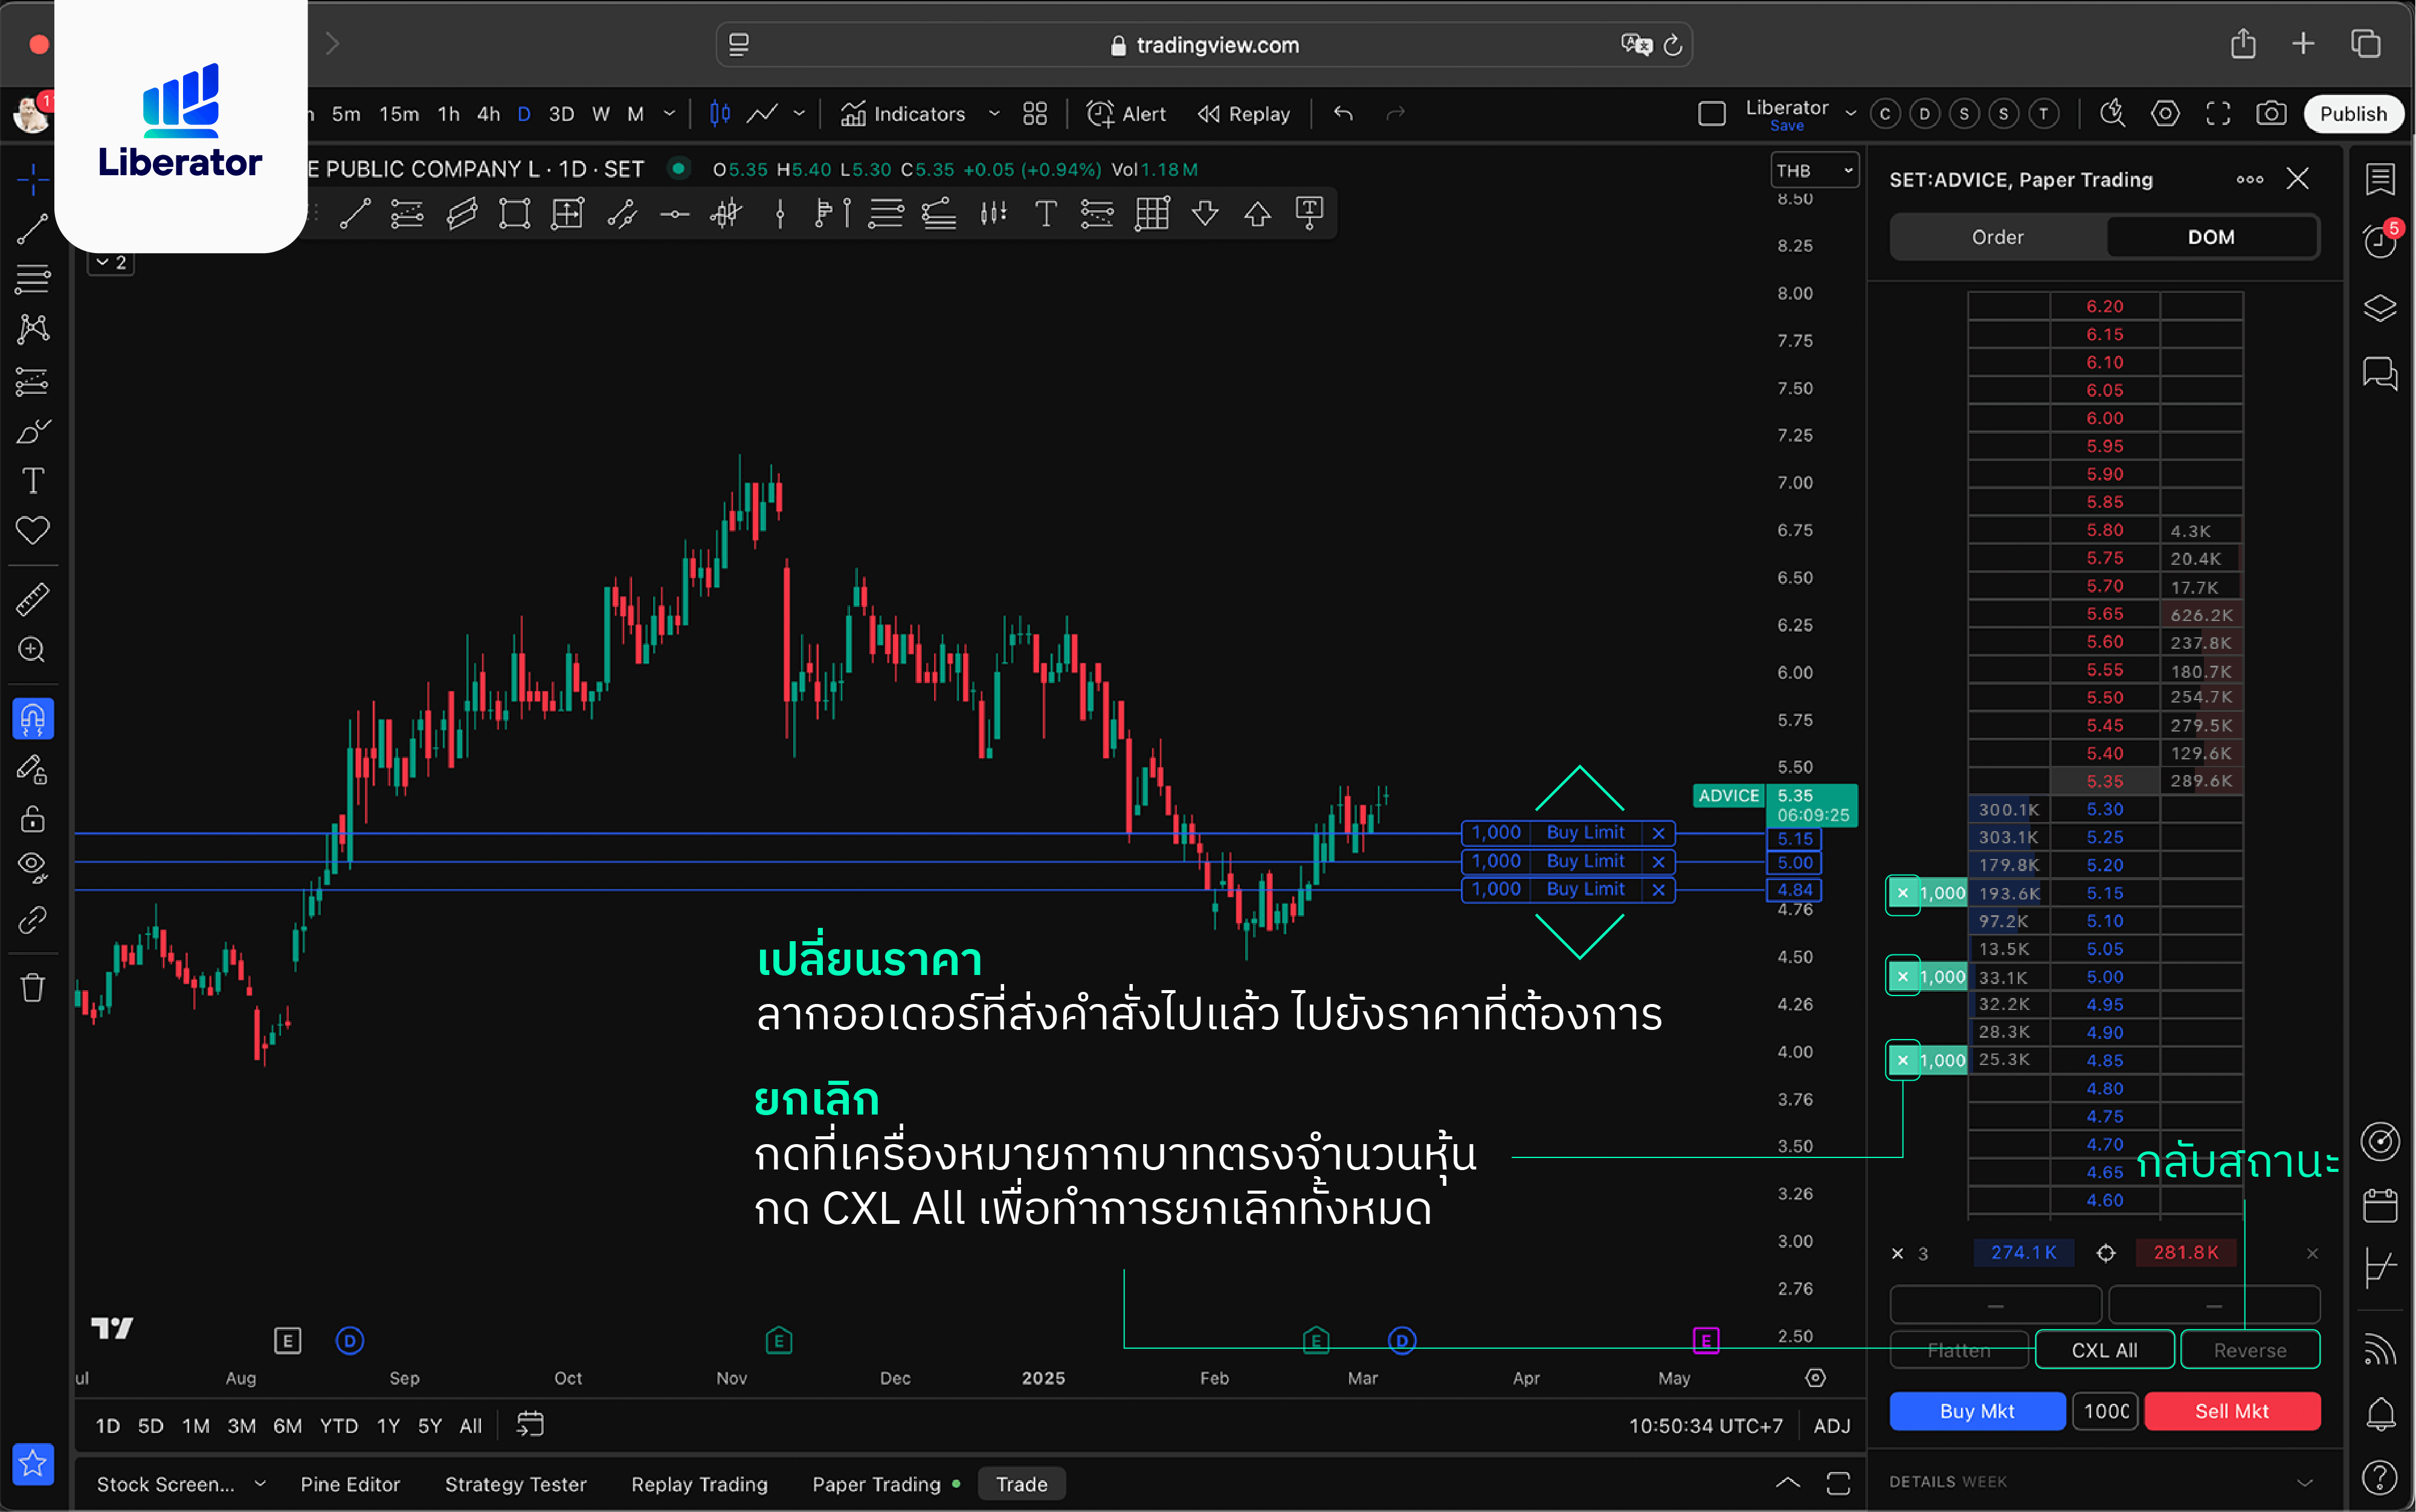Select the 15m timeframe
Viewport: 2416px width, 1512px height.
click(399, 114)
